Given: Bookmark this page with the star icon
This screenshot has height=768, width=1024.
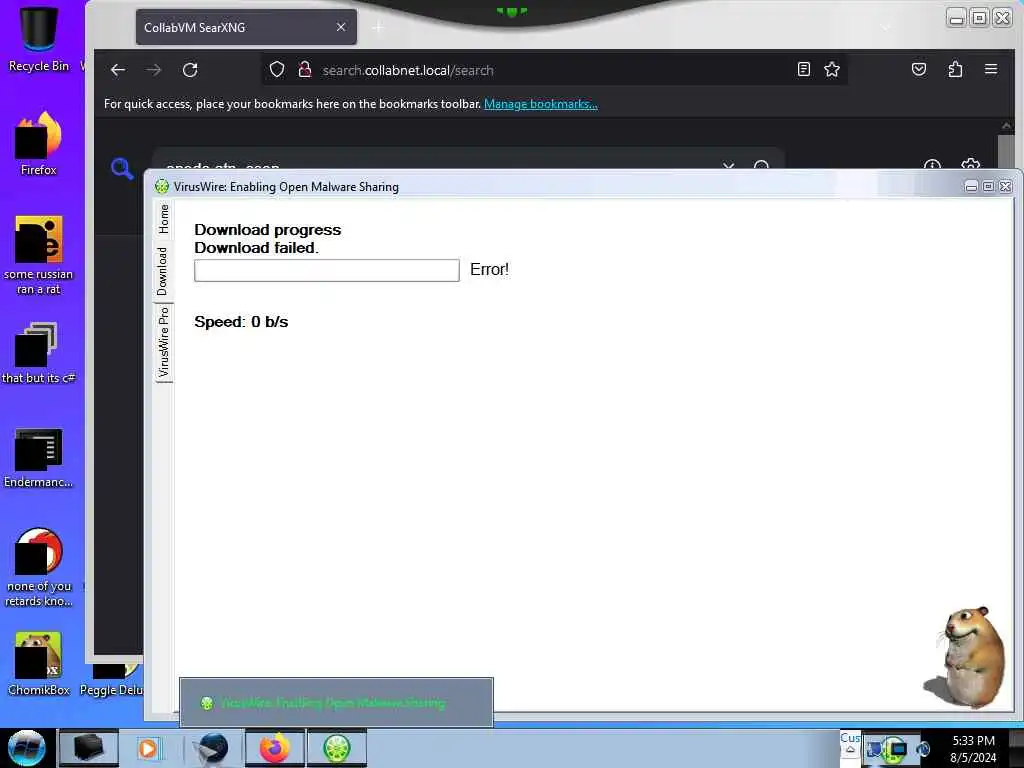Looking at the screenshot, I should pos(832,69).
